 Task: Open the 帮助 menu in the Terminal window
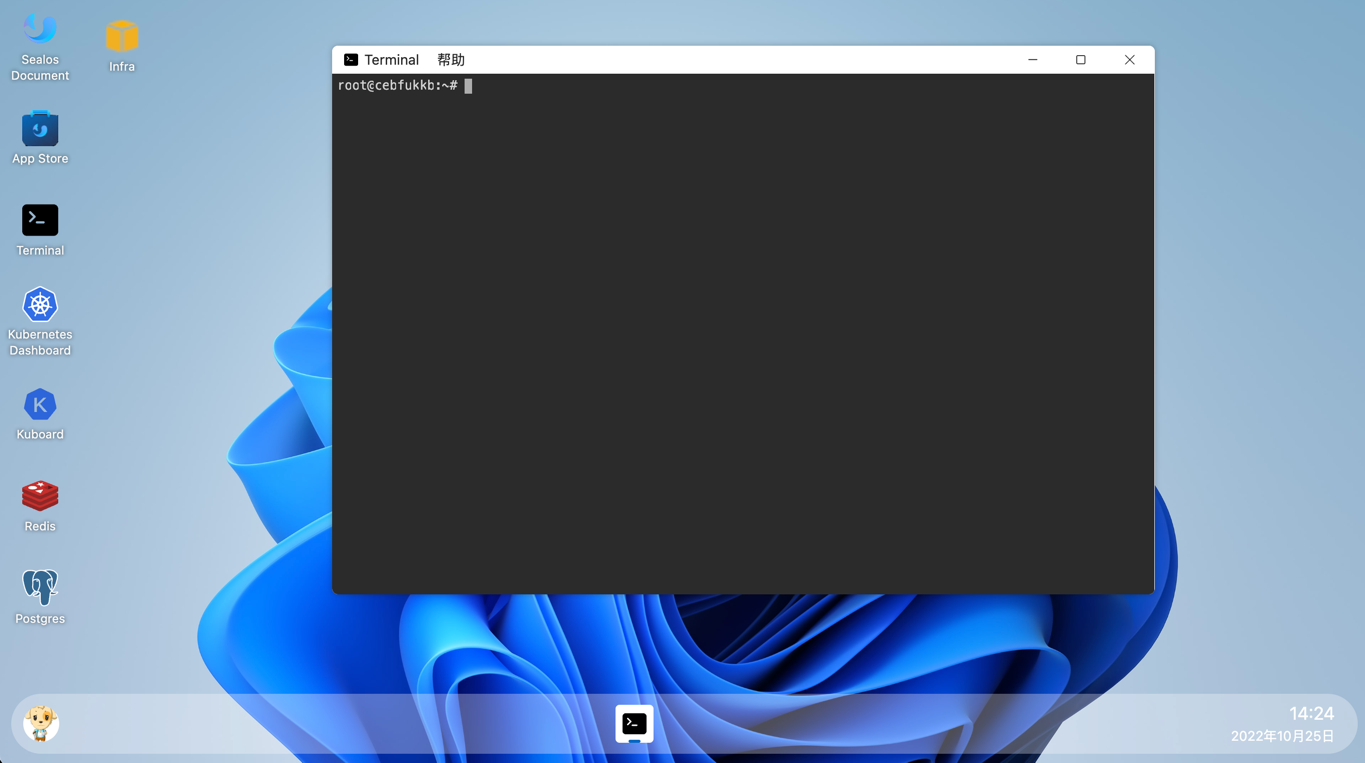tap(451, 60)
